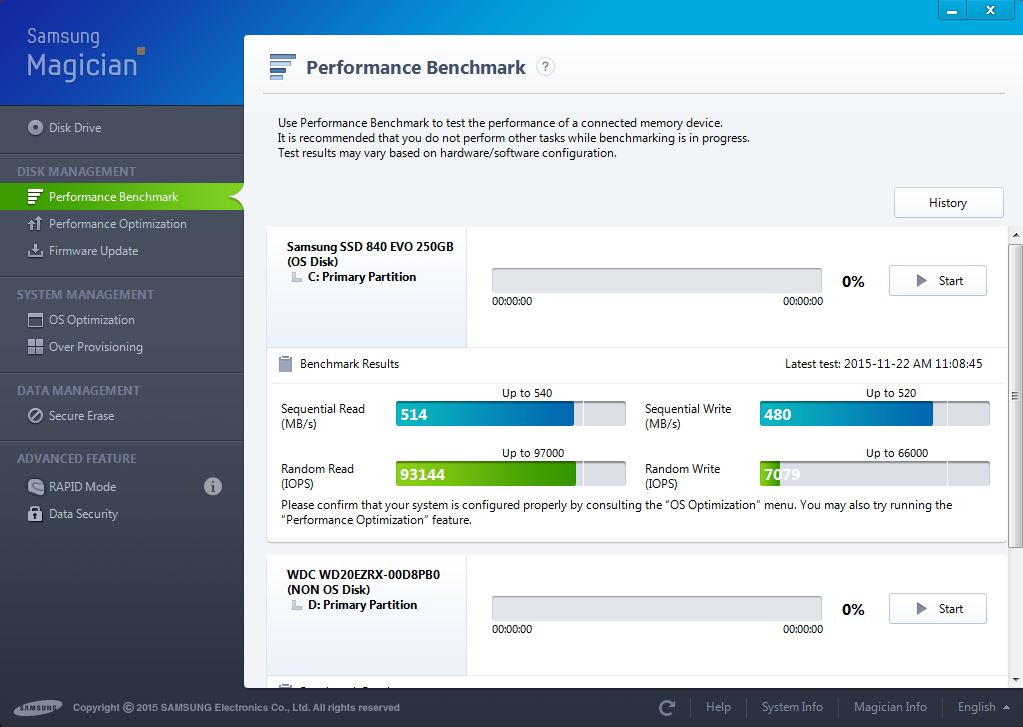Screen dimensions: 1023x727
Task: Start benchmark for WDC WD20EZRX disk
Action: coord(938,609)
